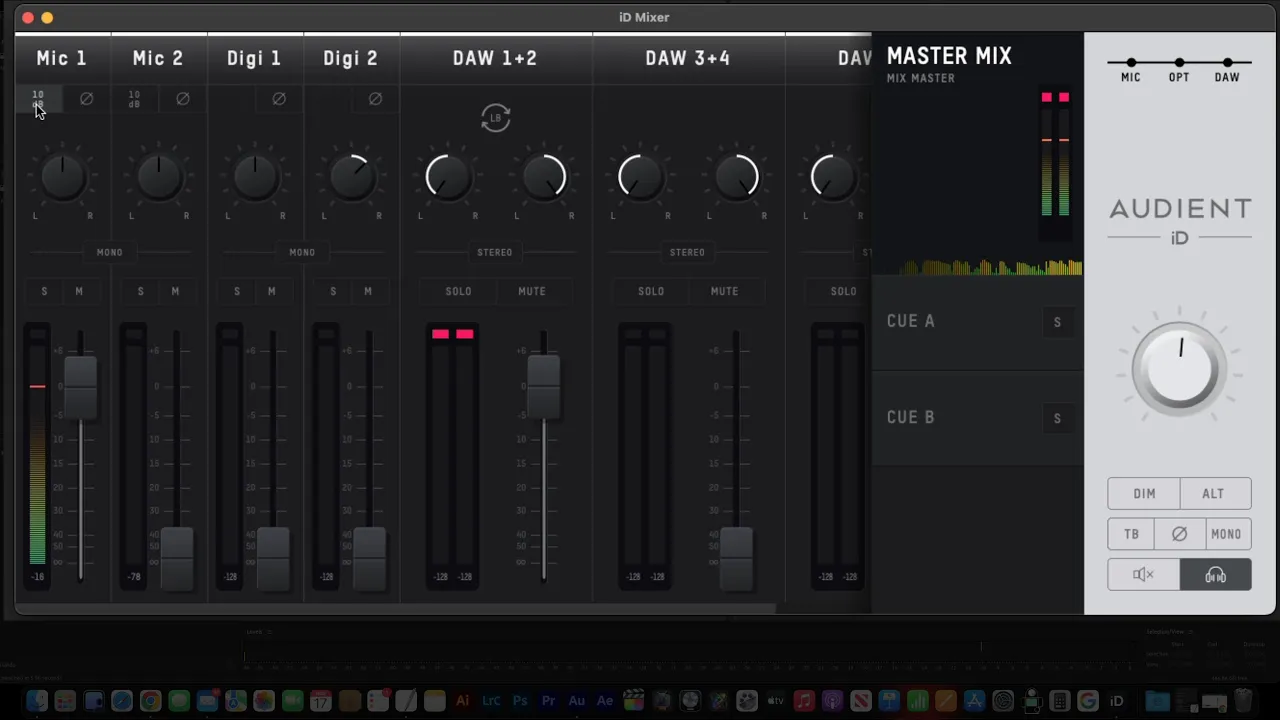Mute the Digi 2 channel
This screenshot has height=720, width=1280.
(x=367, y=291)
